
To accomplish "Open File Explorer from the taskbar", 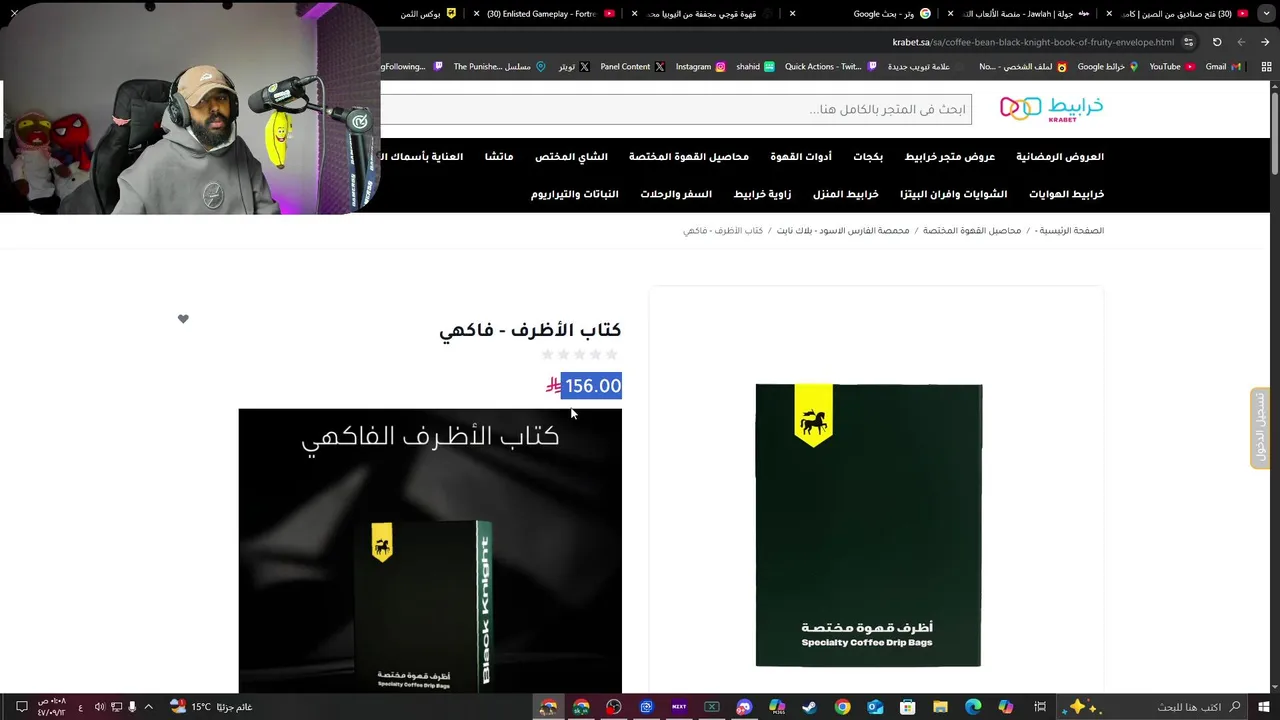I will [x=940, y=707].
